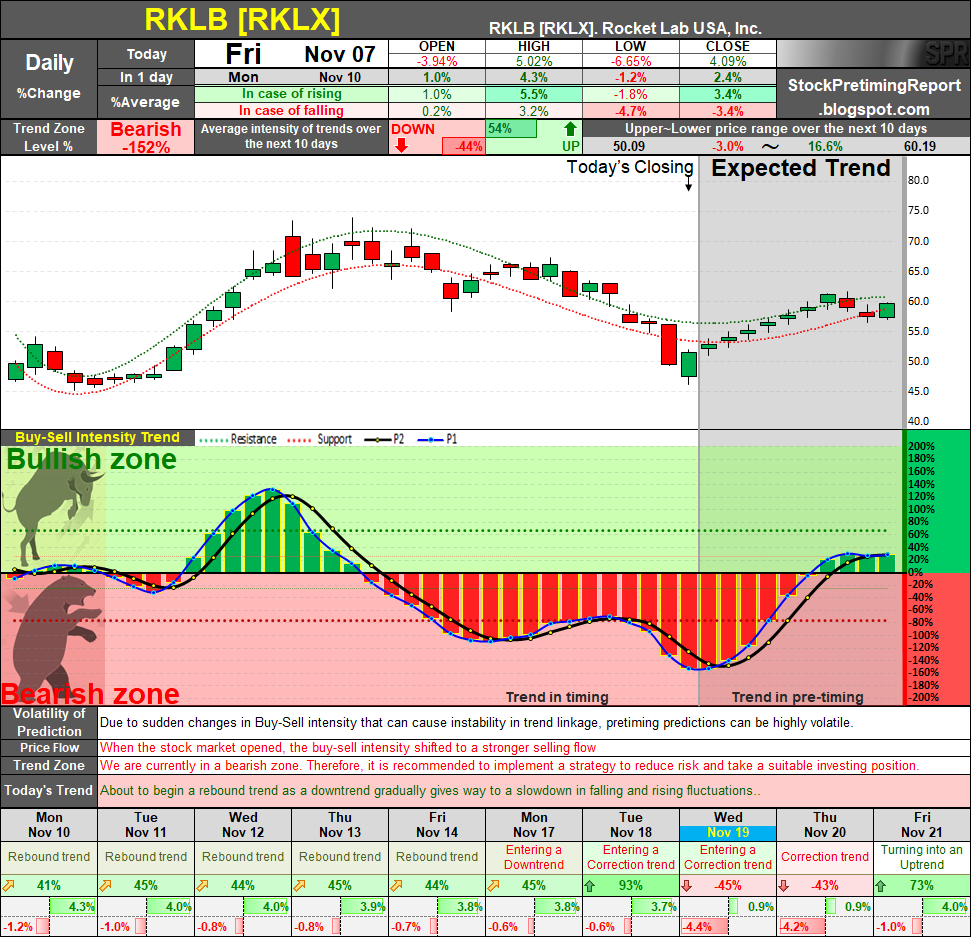
Task: Click the Rocket Lab USA, Inc. name
Action: [x=682, y=28]
